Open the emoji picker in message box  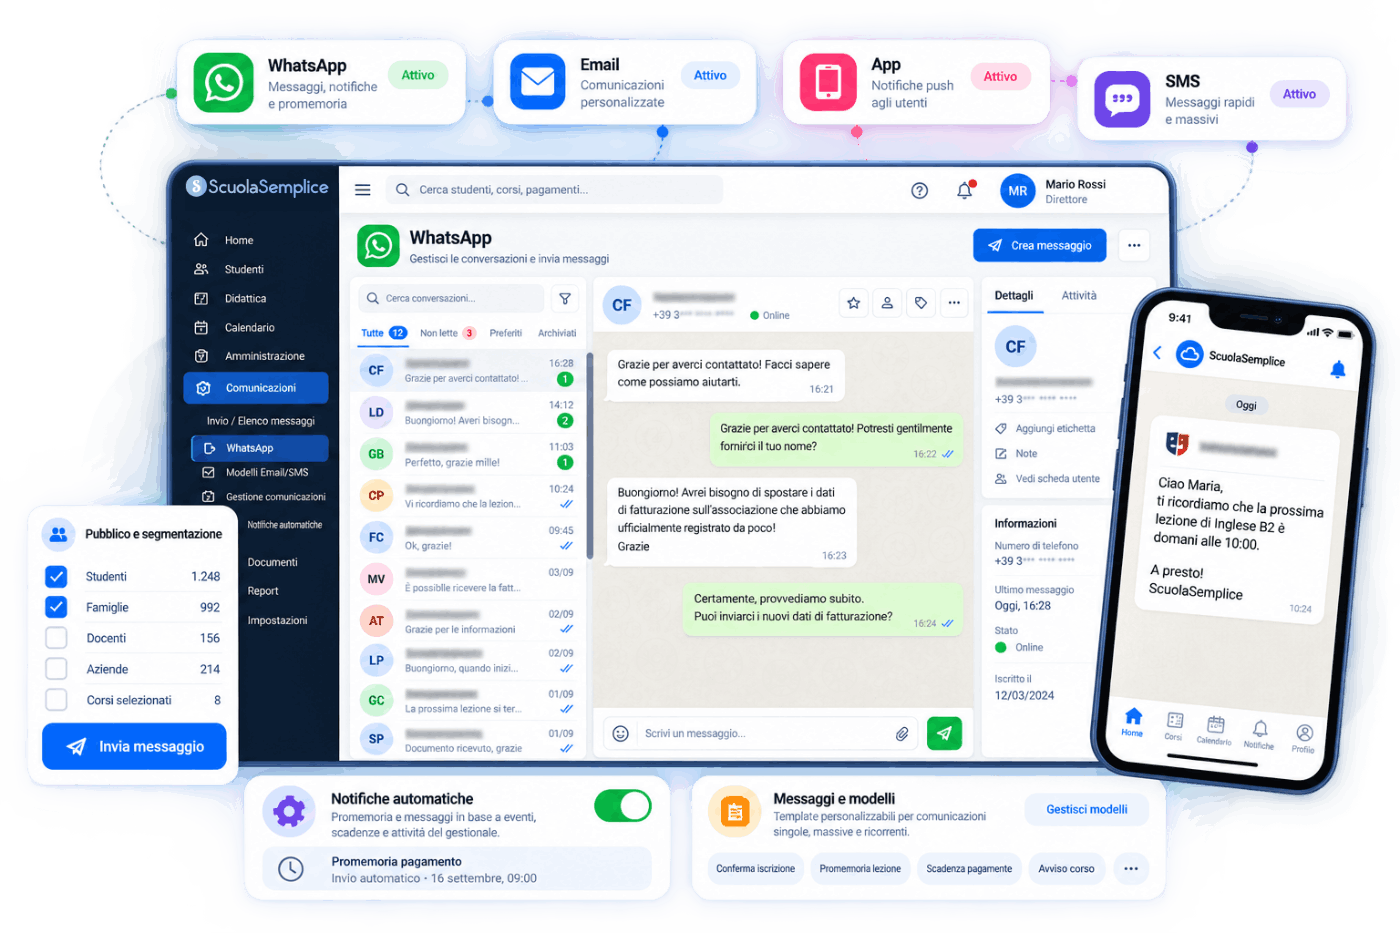(620, 734)
